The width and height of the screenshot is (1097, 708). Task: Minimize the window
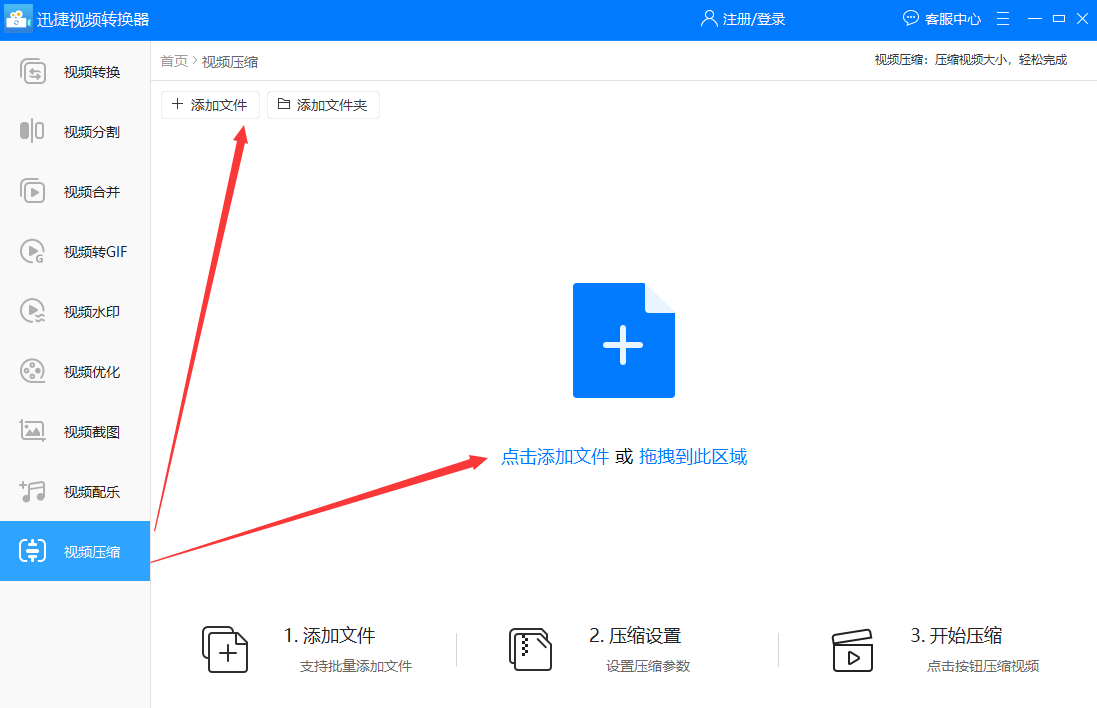tap(1035, 19)
